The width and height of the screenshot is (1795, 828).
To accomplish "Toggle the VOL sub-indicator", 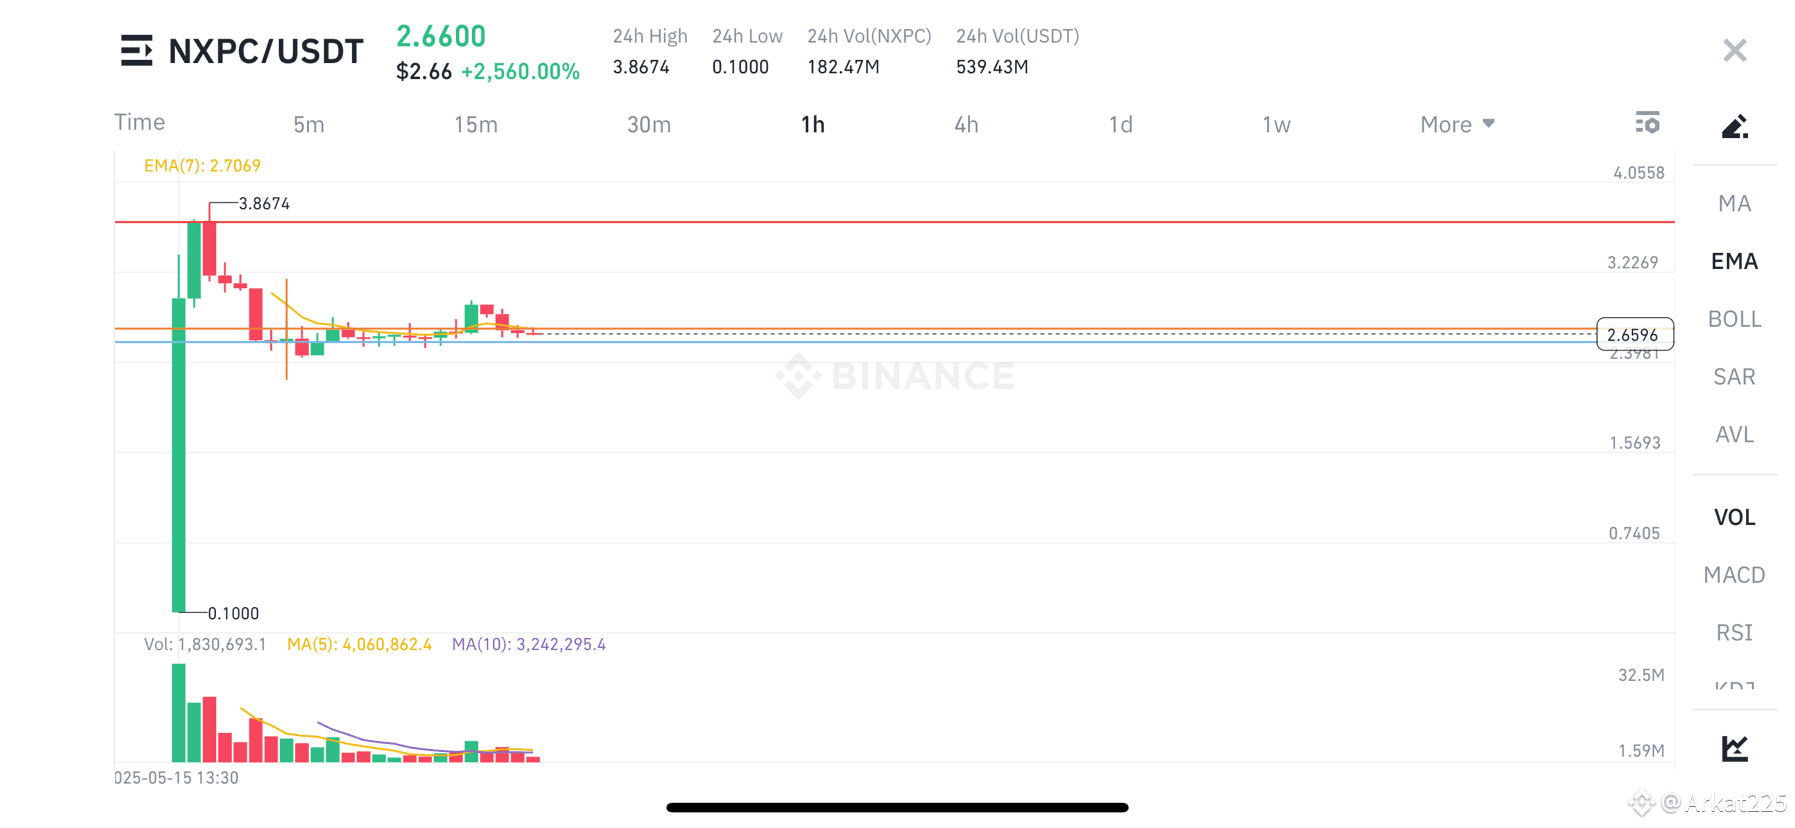I will pos(1735,517).
